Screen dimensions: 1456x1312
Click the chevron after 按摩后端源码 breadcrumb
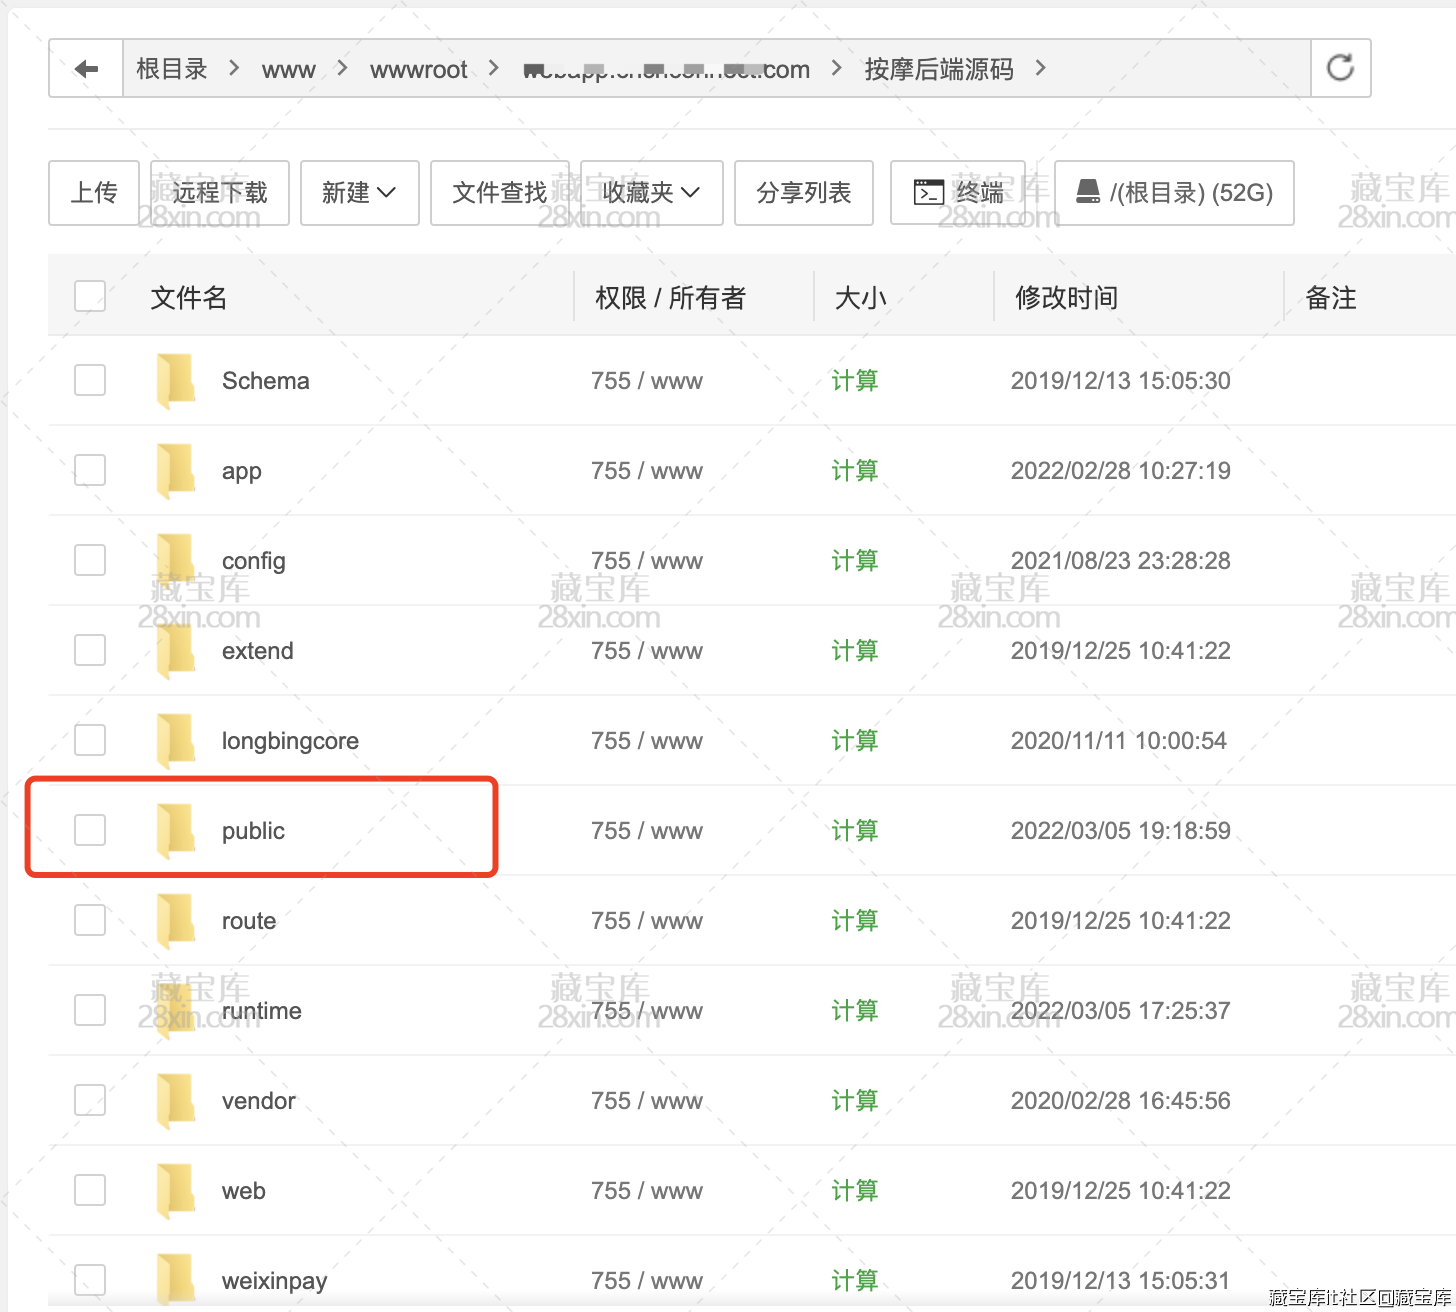click(1041, 68)
